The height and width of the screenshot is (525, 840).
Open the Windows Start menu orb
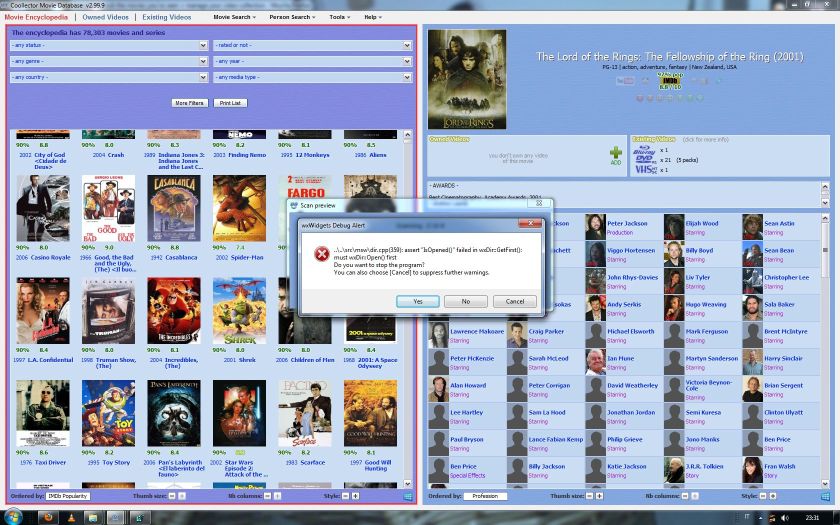13,516
